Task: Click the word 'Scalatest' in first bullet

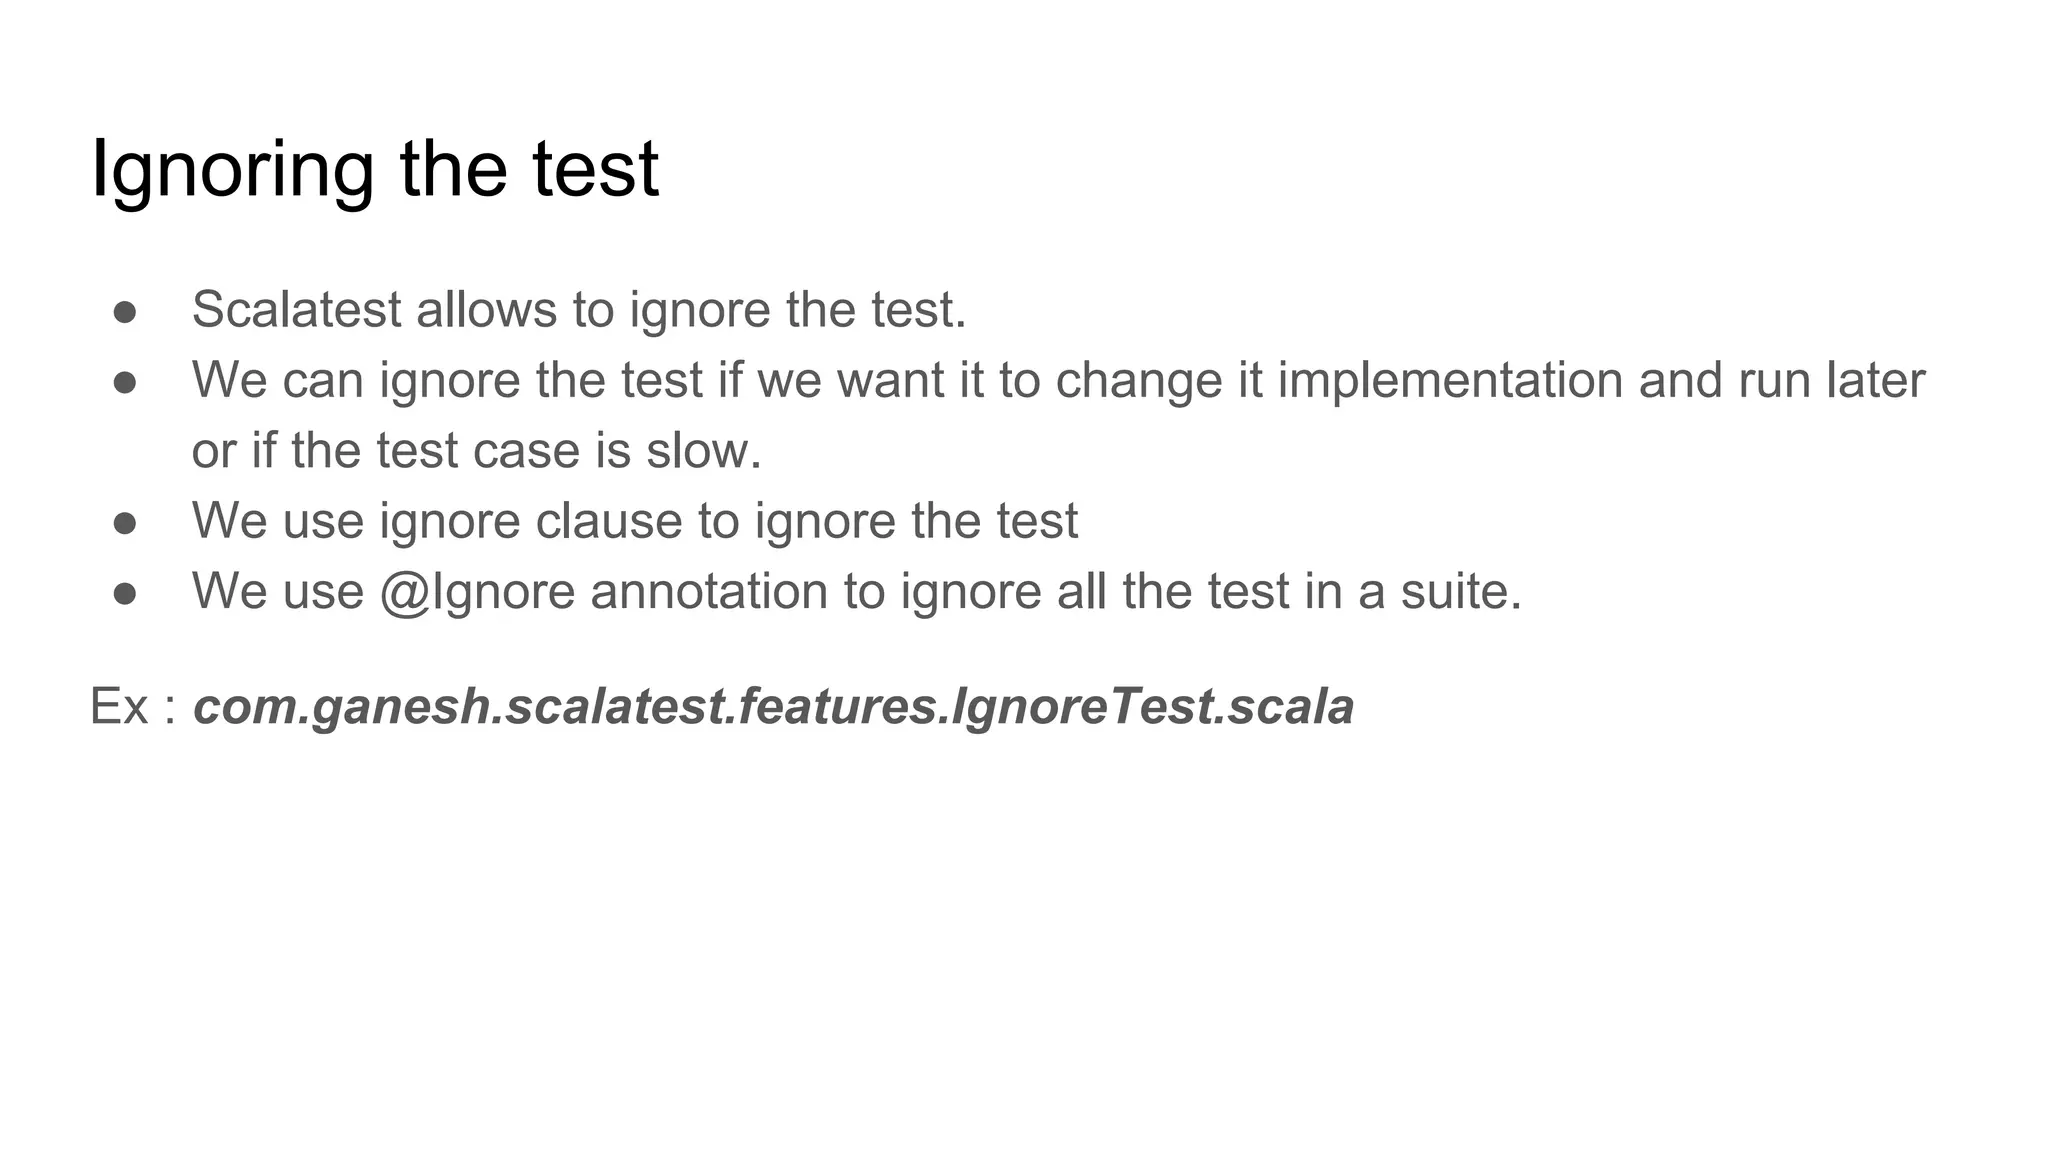Action: [296, 309]
